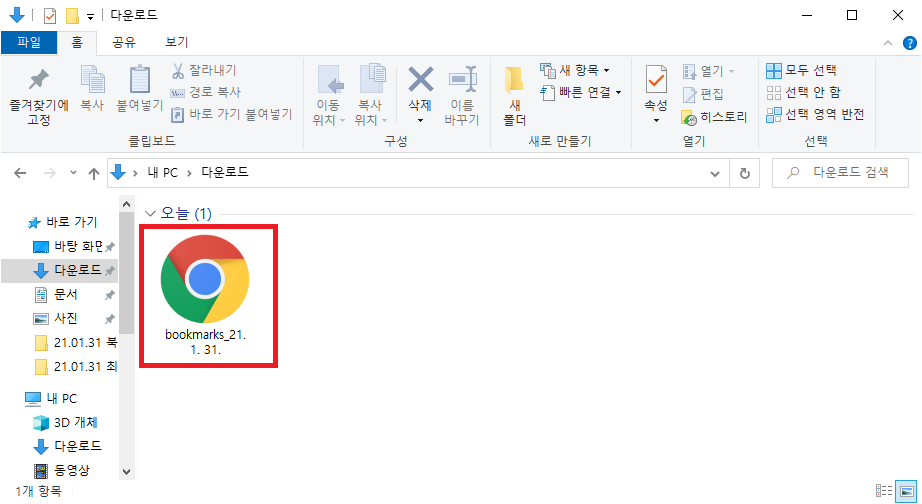Select 잘라내기 (Cut) scissors
Image resolution: width=922 pixels, height=504 pixels.
(x=204, y=71)
